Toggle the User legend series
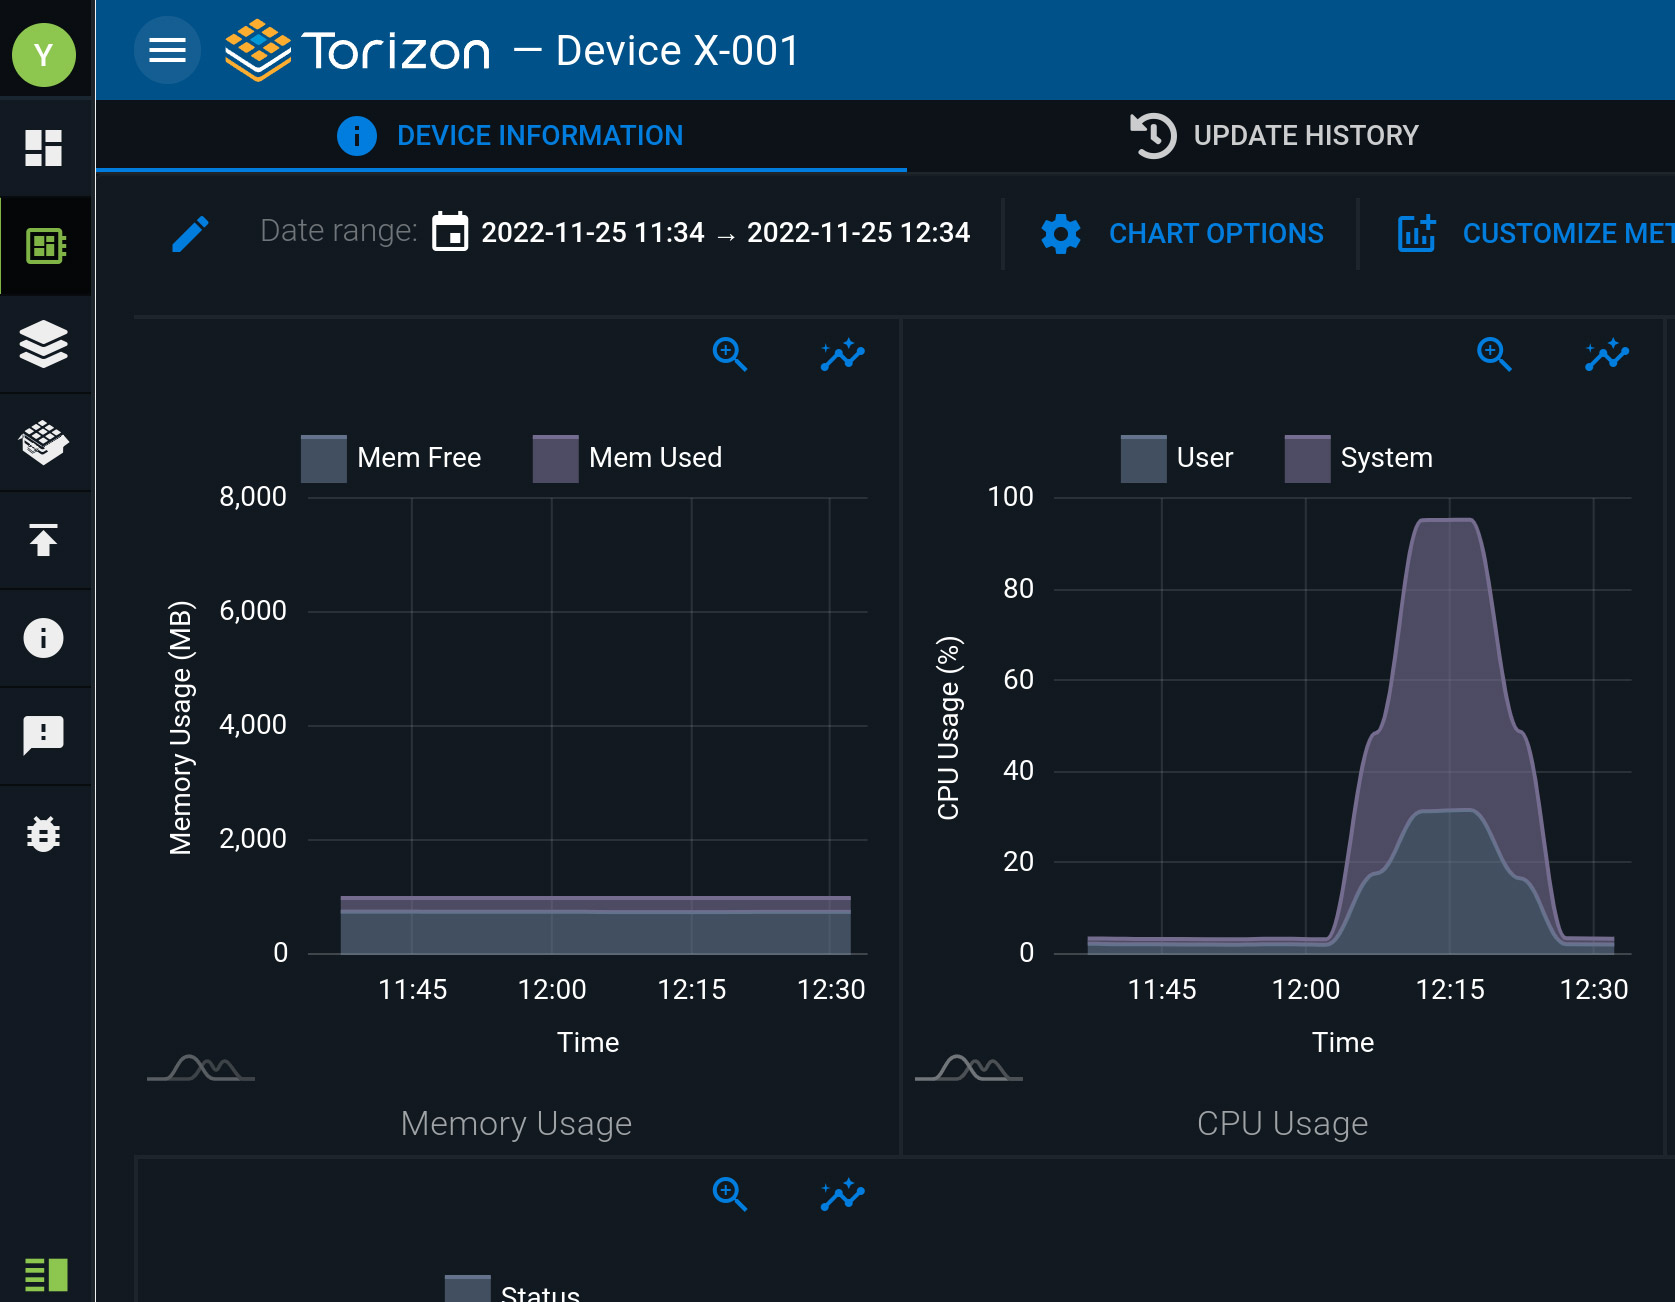This screenshot has height=1302, width=1675. 1177,458
